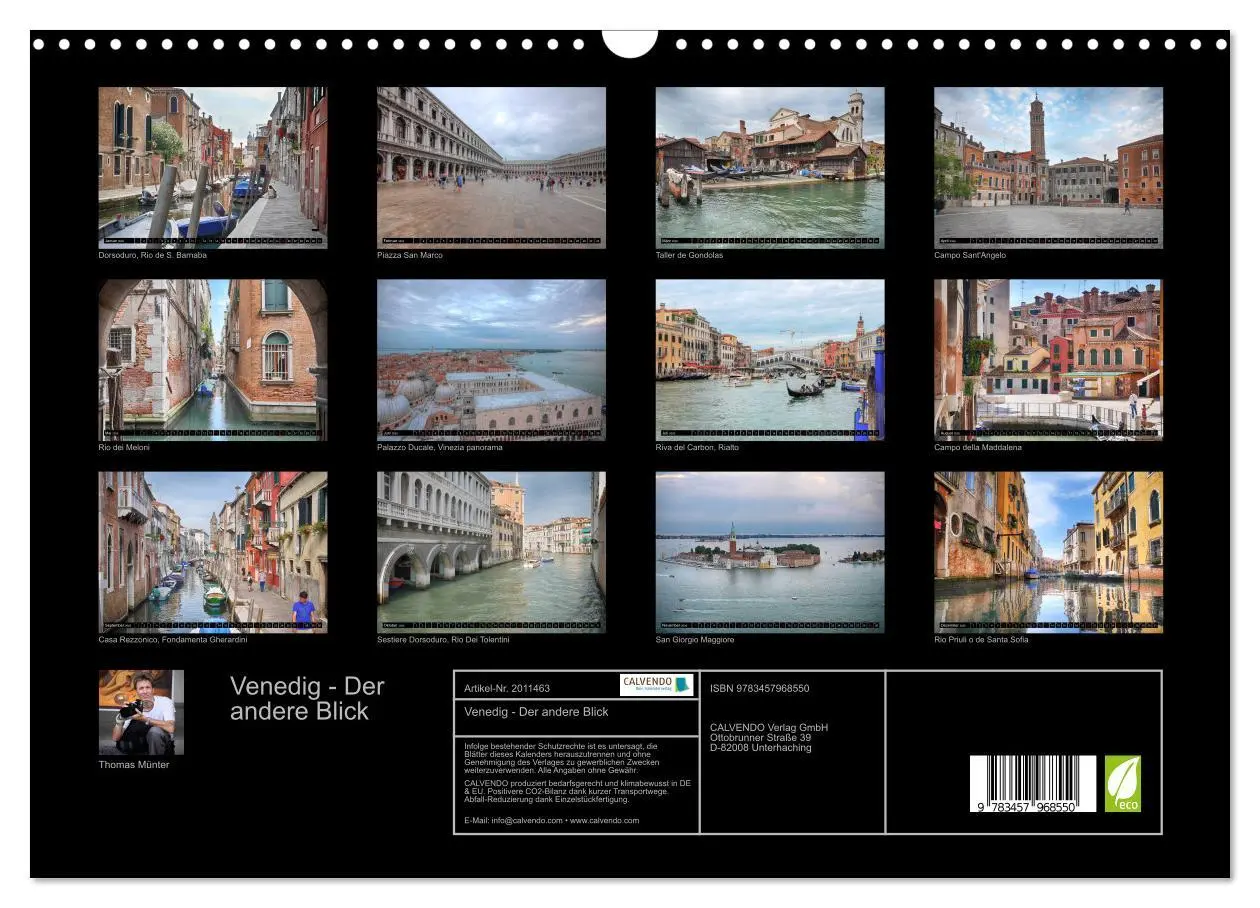This screenshot has height=908, width=1260.
Task: Click the ISBN barcode
Action: pyautogui.click(x=1033, y=783)
